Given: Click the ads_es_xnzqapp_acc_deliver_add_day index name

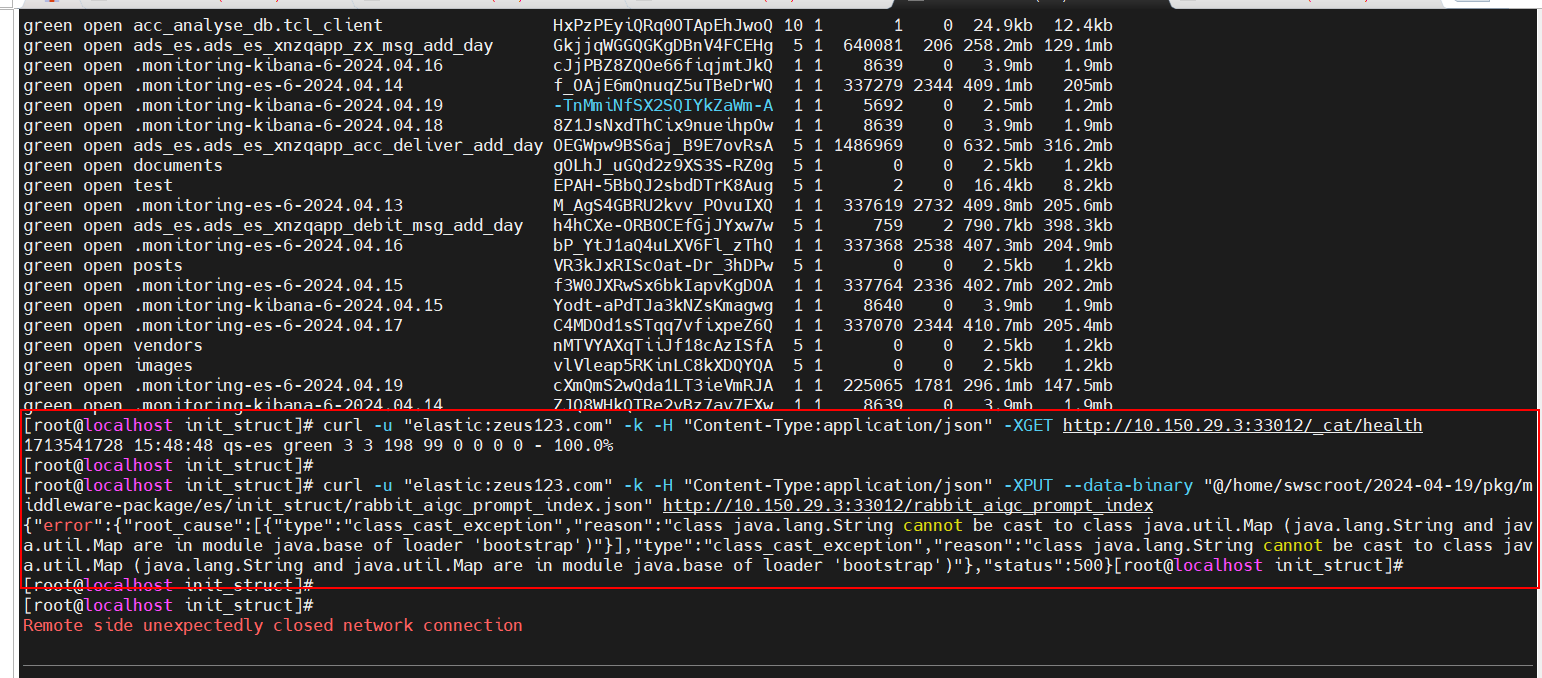Looking at the screenshot, I should (337, 146).
